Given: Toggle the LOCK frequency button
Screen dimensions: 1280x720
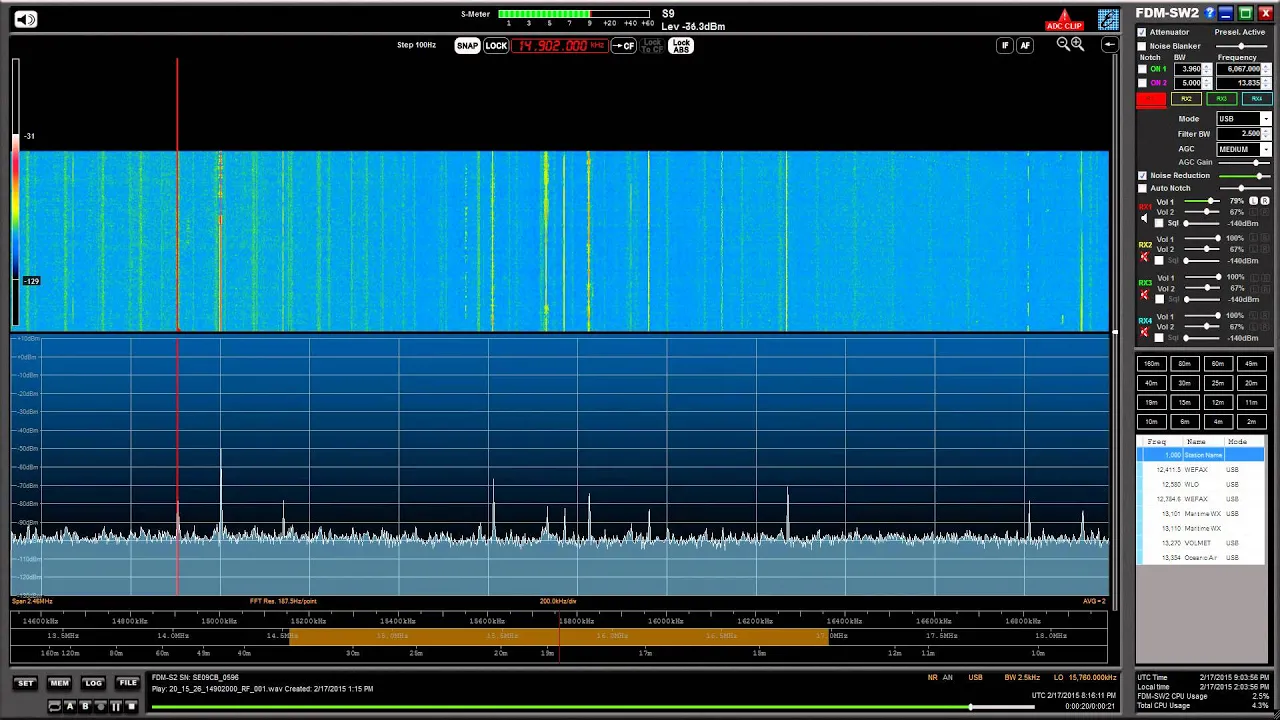Looking at the screenshot, I should 496,46.
